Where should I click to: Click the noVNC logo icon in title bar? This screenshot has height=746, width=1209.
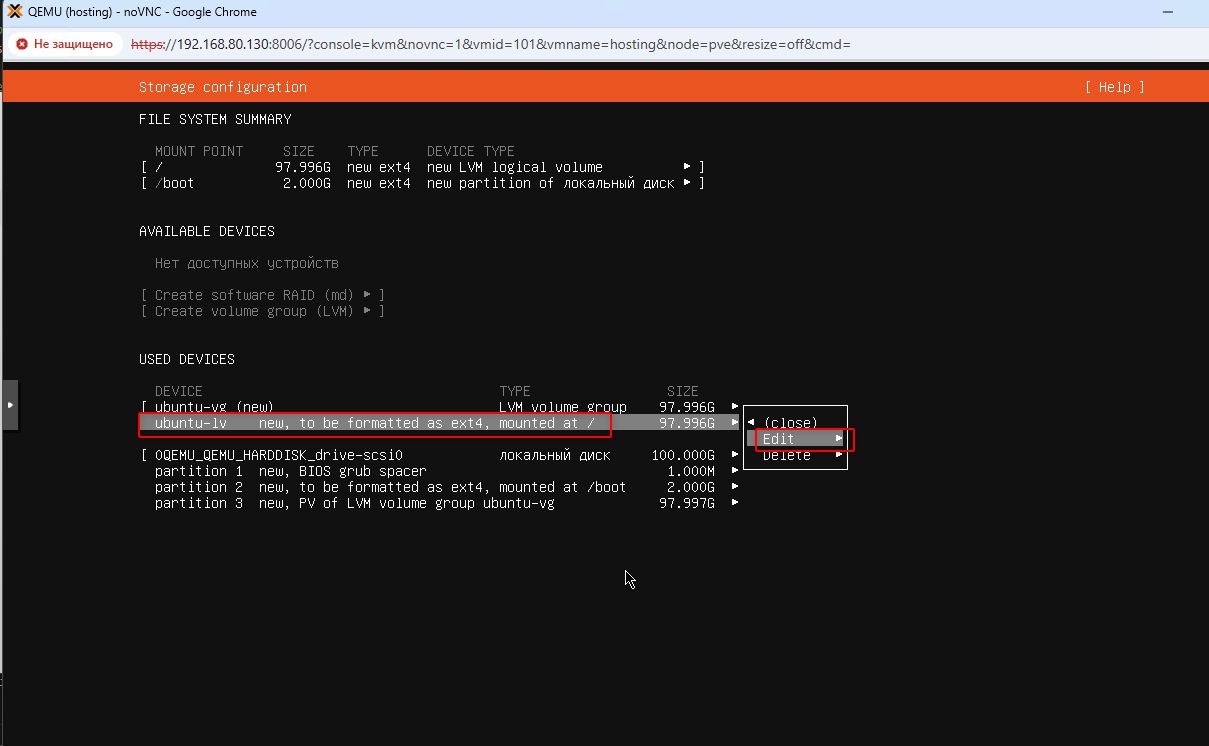tap(15, 12)
